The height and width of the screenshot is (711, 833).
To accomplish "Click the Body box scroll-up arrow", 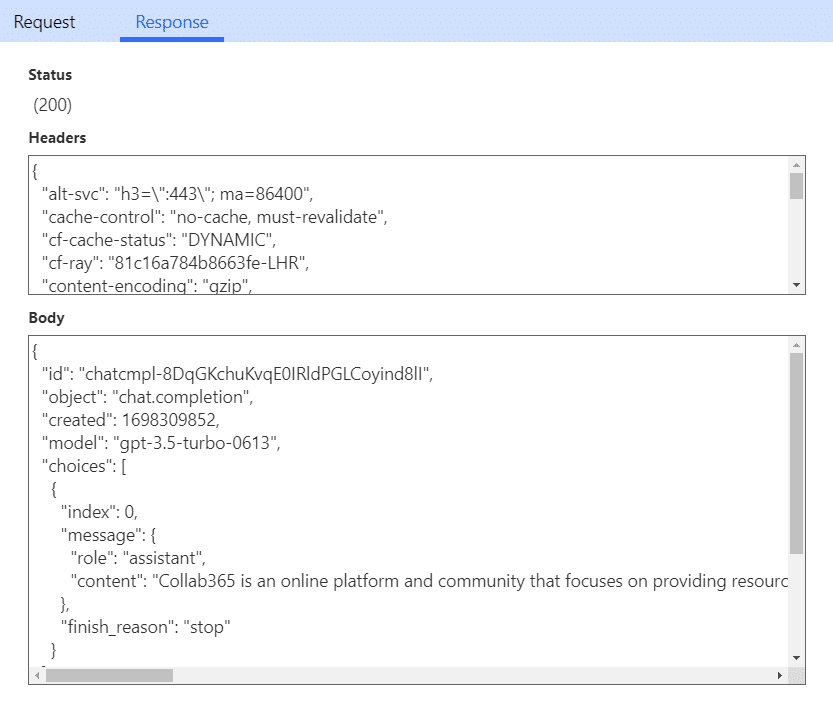I will click(x=796, y=345).
